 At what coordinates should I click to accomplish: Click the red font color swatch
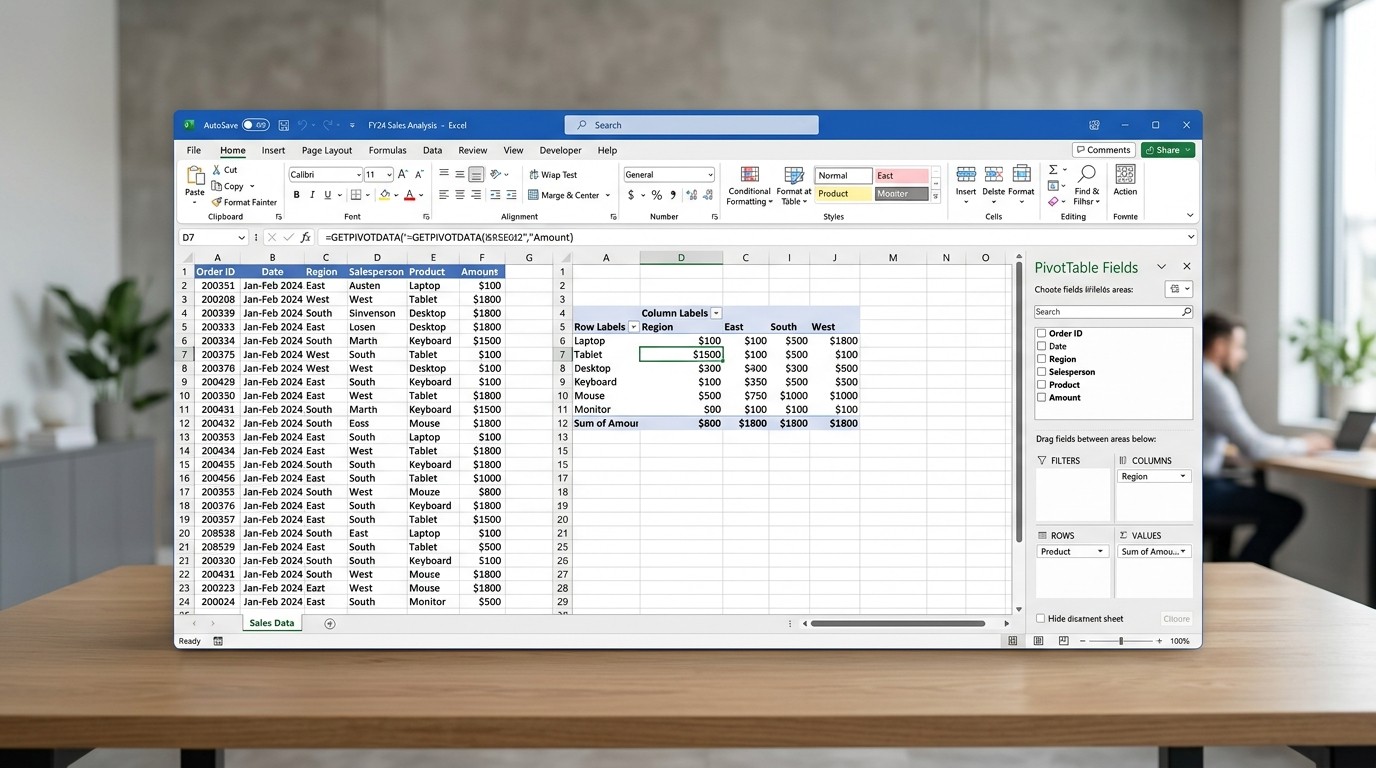(x=410, y=195)
